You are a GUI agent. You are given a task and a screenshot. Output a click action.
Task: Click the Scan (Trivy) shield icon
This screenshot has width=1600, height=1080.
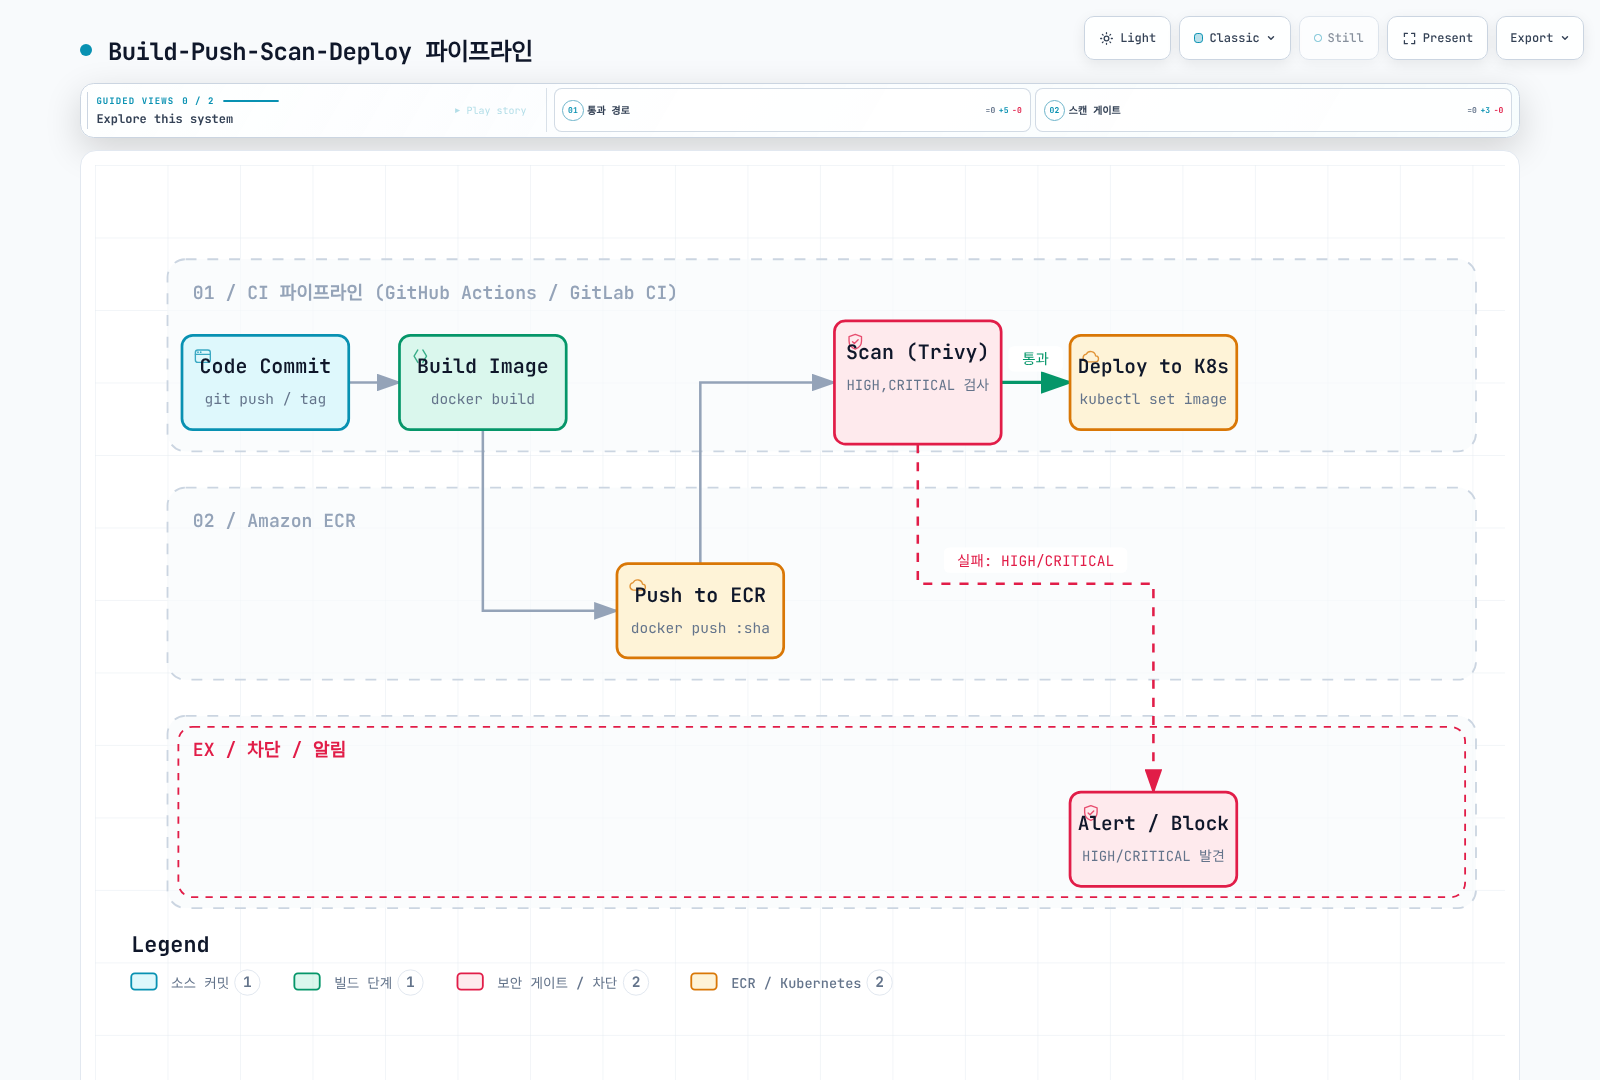click(x=855, y=341)
